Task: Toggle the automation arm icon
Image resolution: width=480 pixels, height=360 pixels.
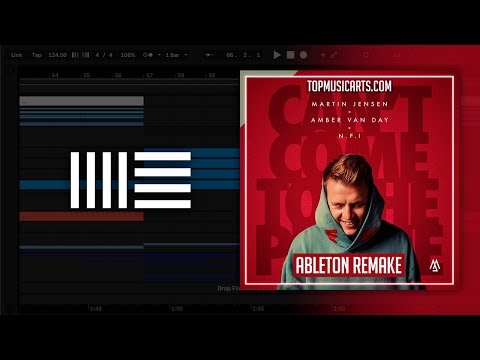Action: [x=334, y=55]
